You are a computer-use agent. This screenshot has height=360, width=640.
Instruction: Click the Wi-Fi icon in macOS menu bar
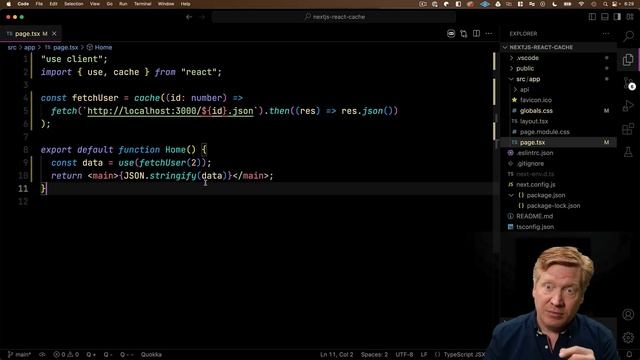tap(581, 4)
